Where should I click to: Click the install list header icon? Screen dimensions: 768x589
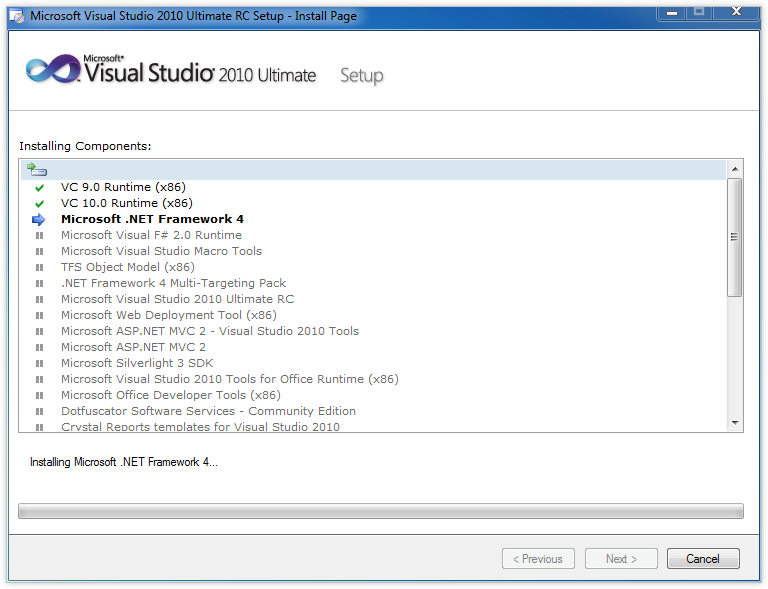[x=37, y=169]
